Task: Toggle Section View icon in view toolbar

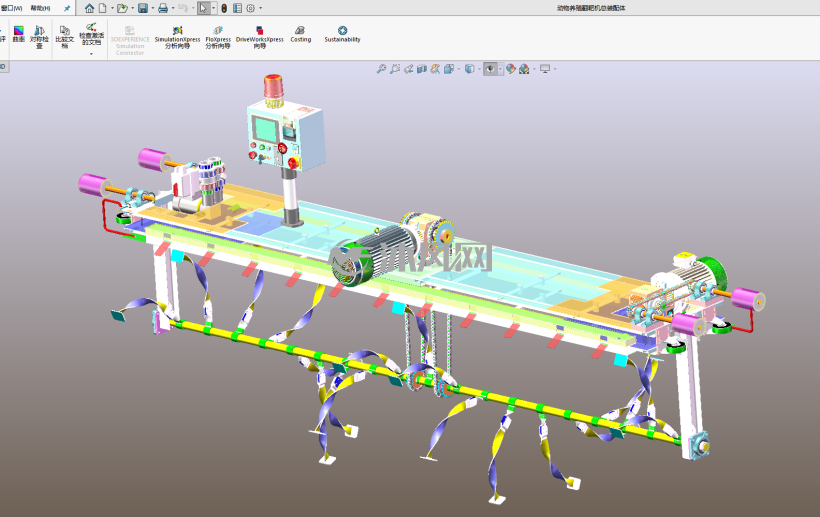Action: pyautogui.click(x=422, y=68)
